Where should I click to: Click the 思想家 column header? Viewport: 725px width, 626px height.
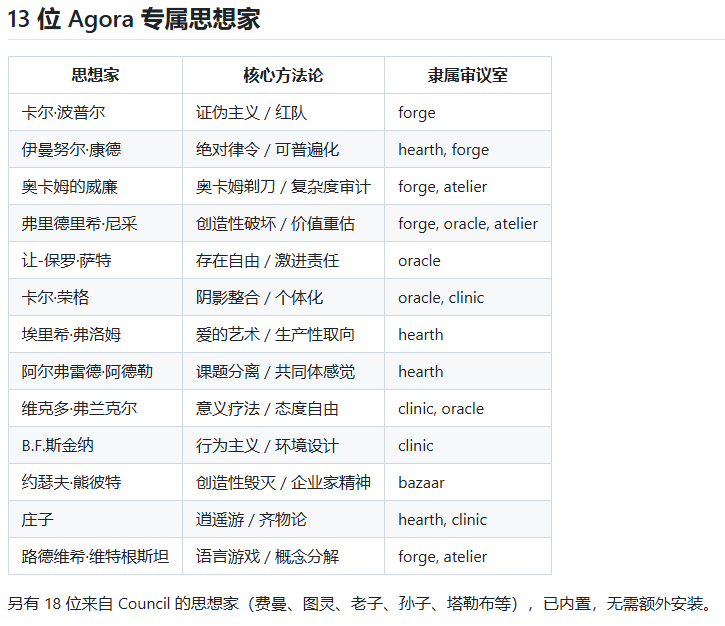point(95,75)
